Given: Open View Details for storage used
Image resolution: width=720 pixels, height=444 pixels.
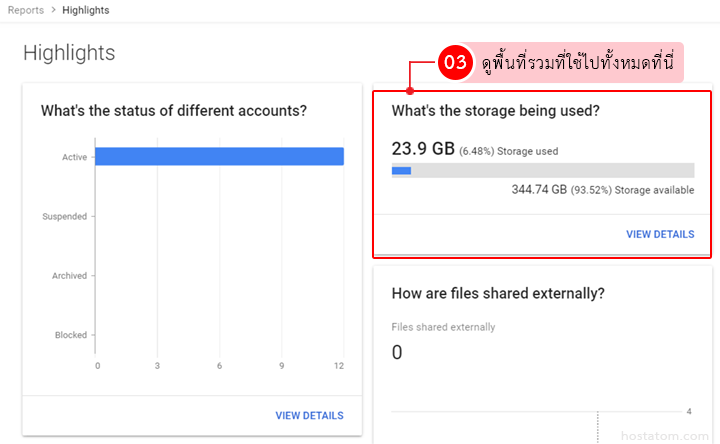Looking at the screenshot, I should (660, 234).
